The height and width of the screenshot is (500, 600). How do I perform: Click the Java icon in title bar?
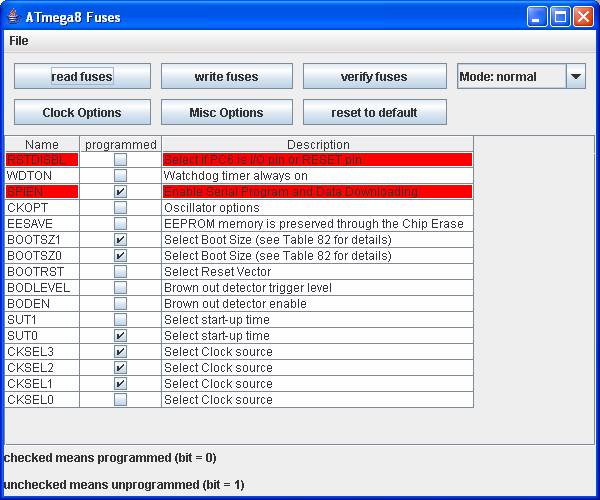point(14,17)
